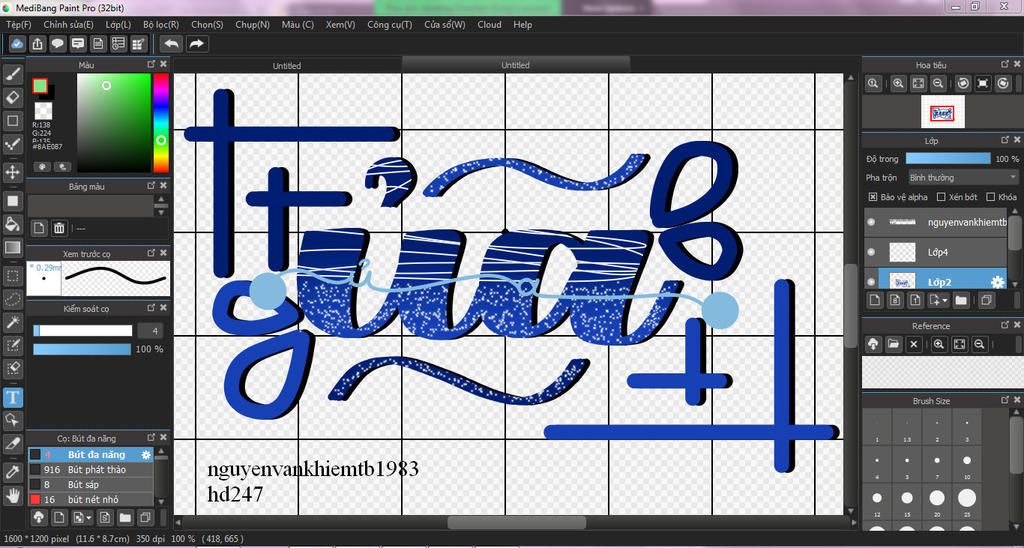Click the Redo arrow button

(196, 44)
